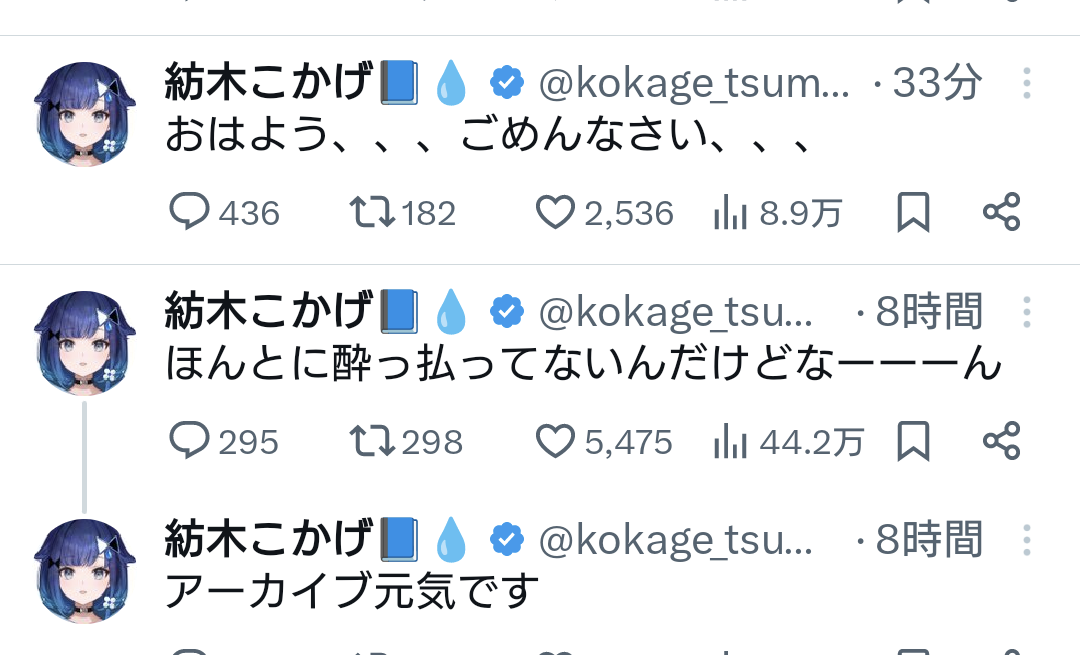The width and height of the screenshot is (1080, 655).
Task: Open more options on 33分 tweet
Action: point(1026,84)
